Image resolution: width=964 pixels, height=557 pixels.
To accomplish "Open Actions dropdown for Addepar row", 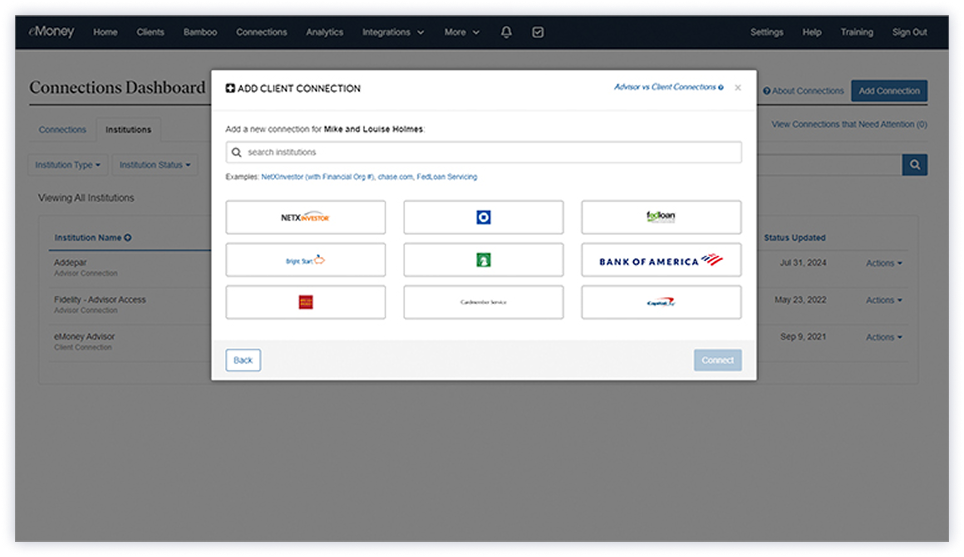I will click(883, 263).
